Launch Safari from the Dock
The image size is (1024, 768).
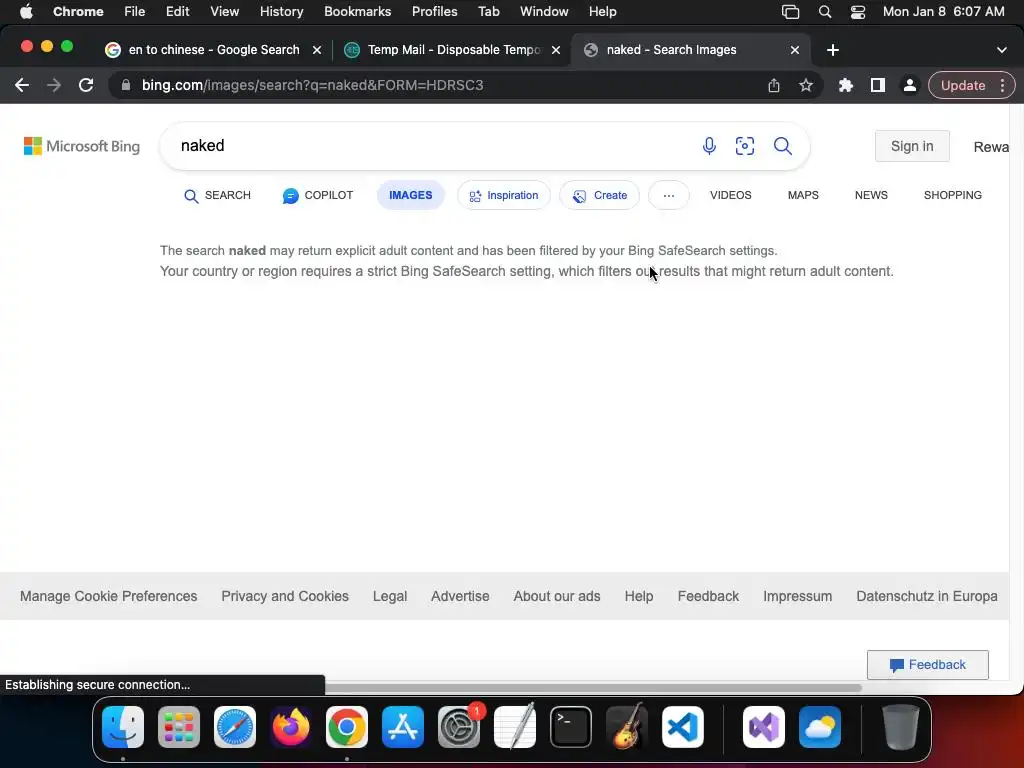[234, 727]
